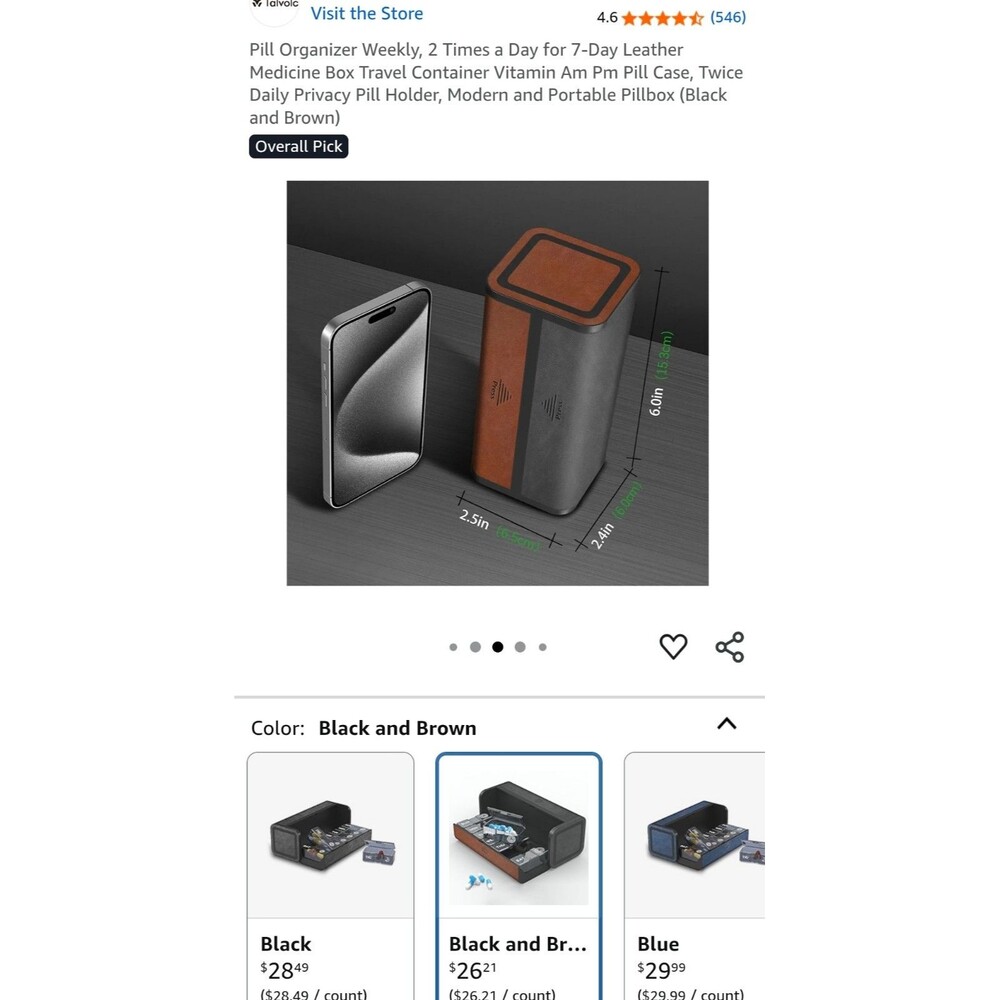Open the Visit the Store link
The width and height of the screenshot is (1000, 1000).
(367, 13)
